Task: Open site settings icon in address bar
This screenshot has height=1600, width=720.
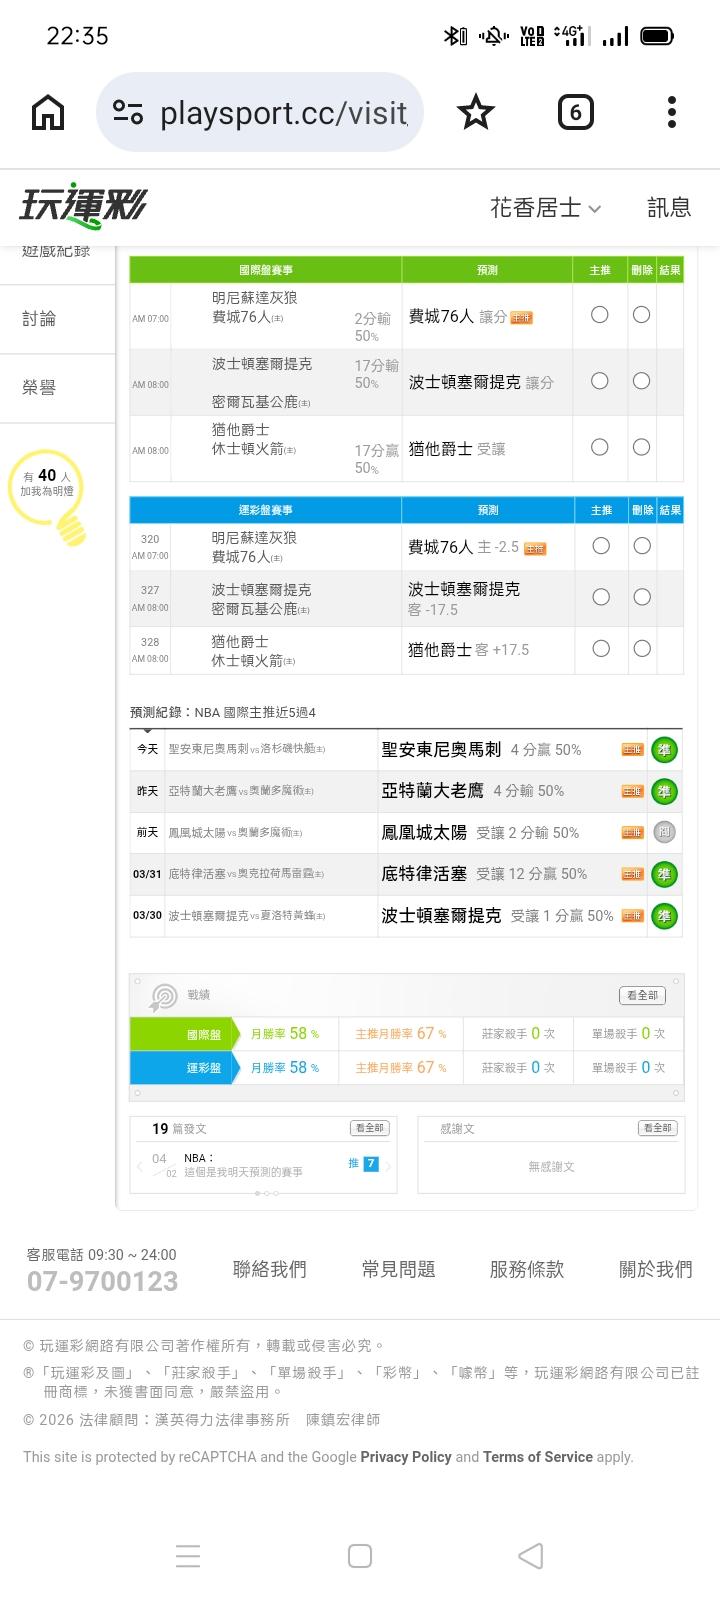Action: click(x=128, y=113)
